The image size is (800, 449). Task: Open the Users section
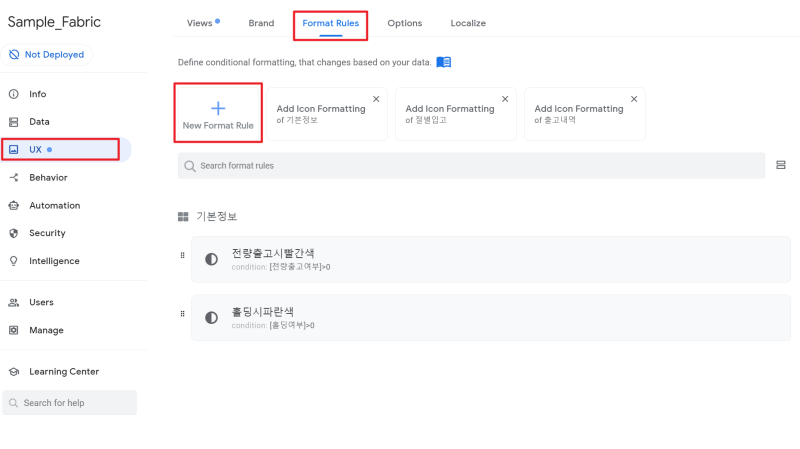[x=41, y=302]
